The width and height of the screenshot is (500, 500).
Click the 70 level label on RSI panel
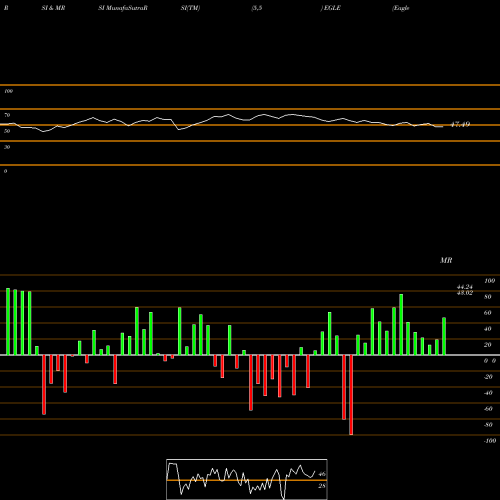click(7, 115)
